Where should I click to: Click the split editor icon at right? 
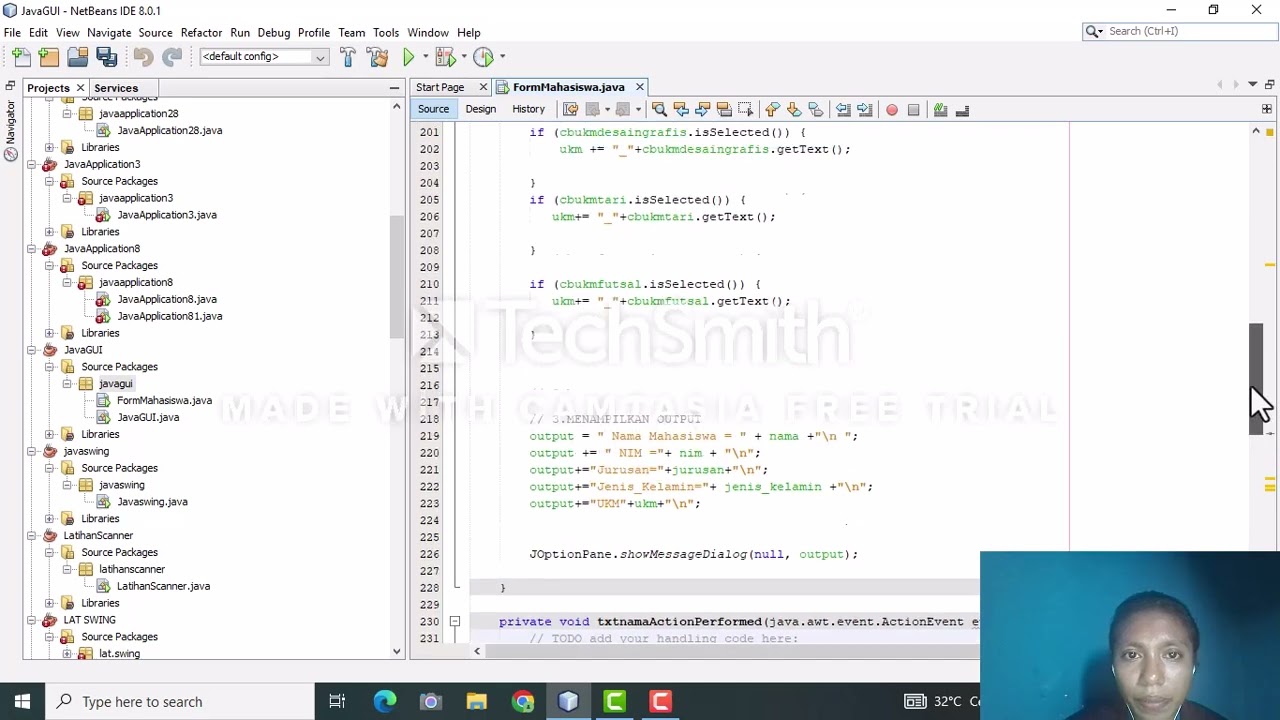coord(1267,109)
